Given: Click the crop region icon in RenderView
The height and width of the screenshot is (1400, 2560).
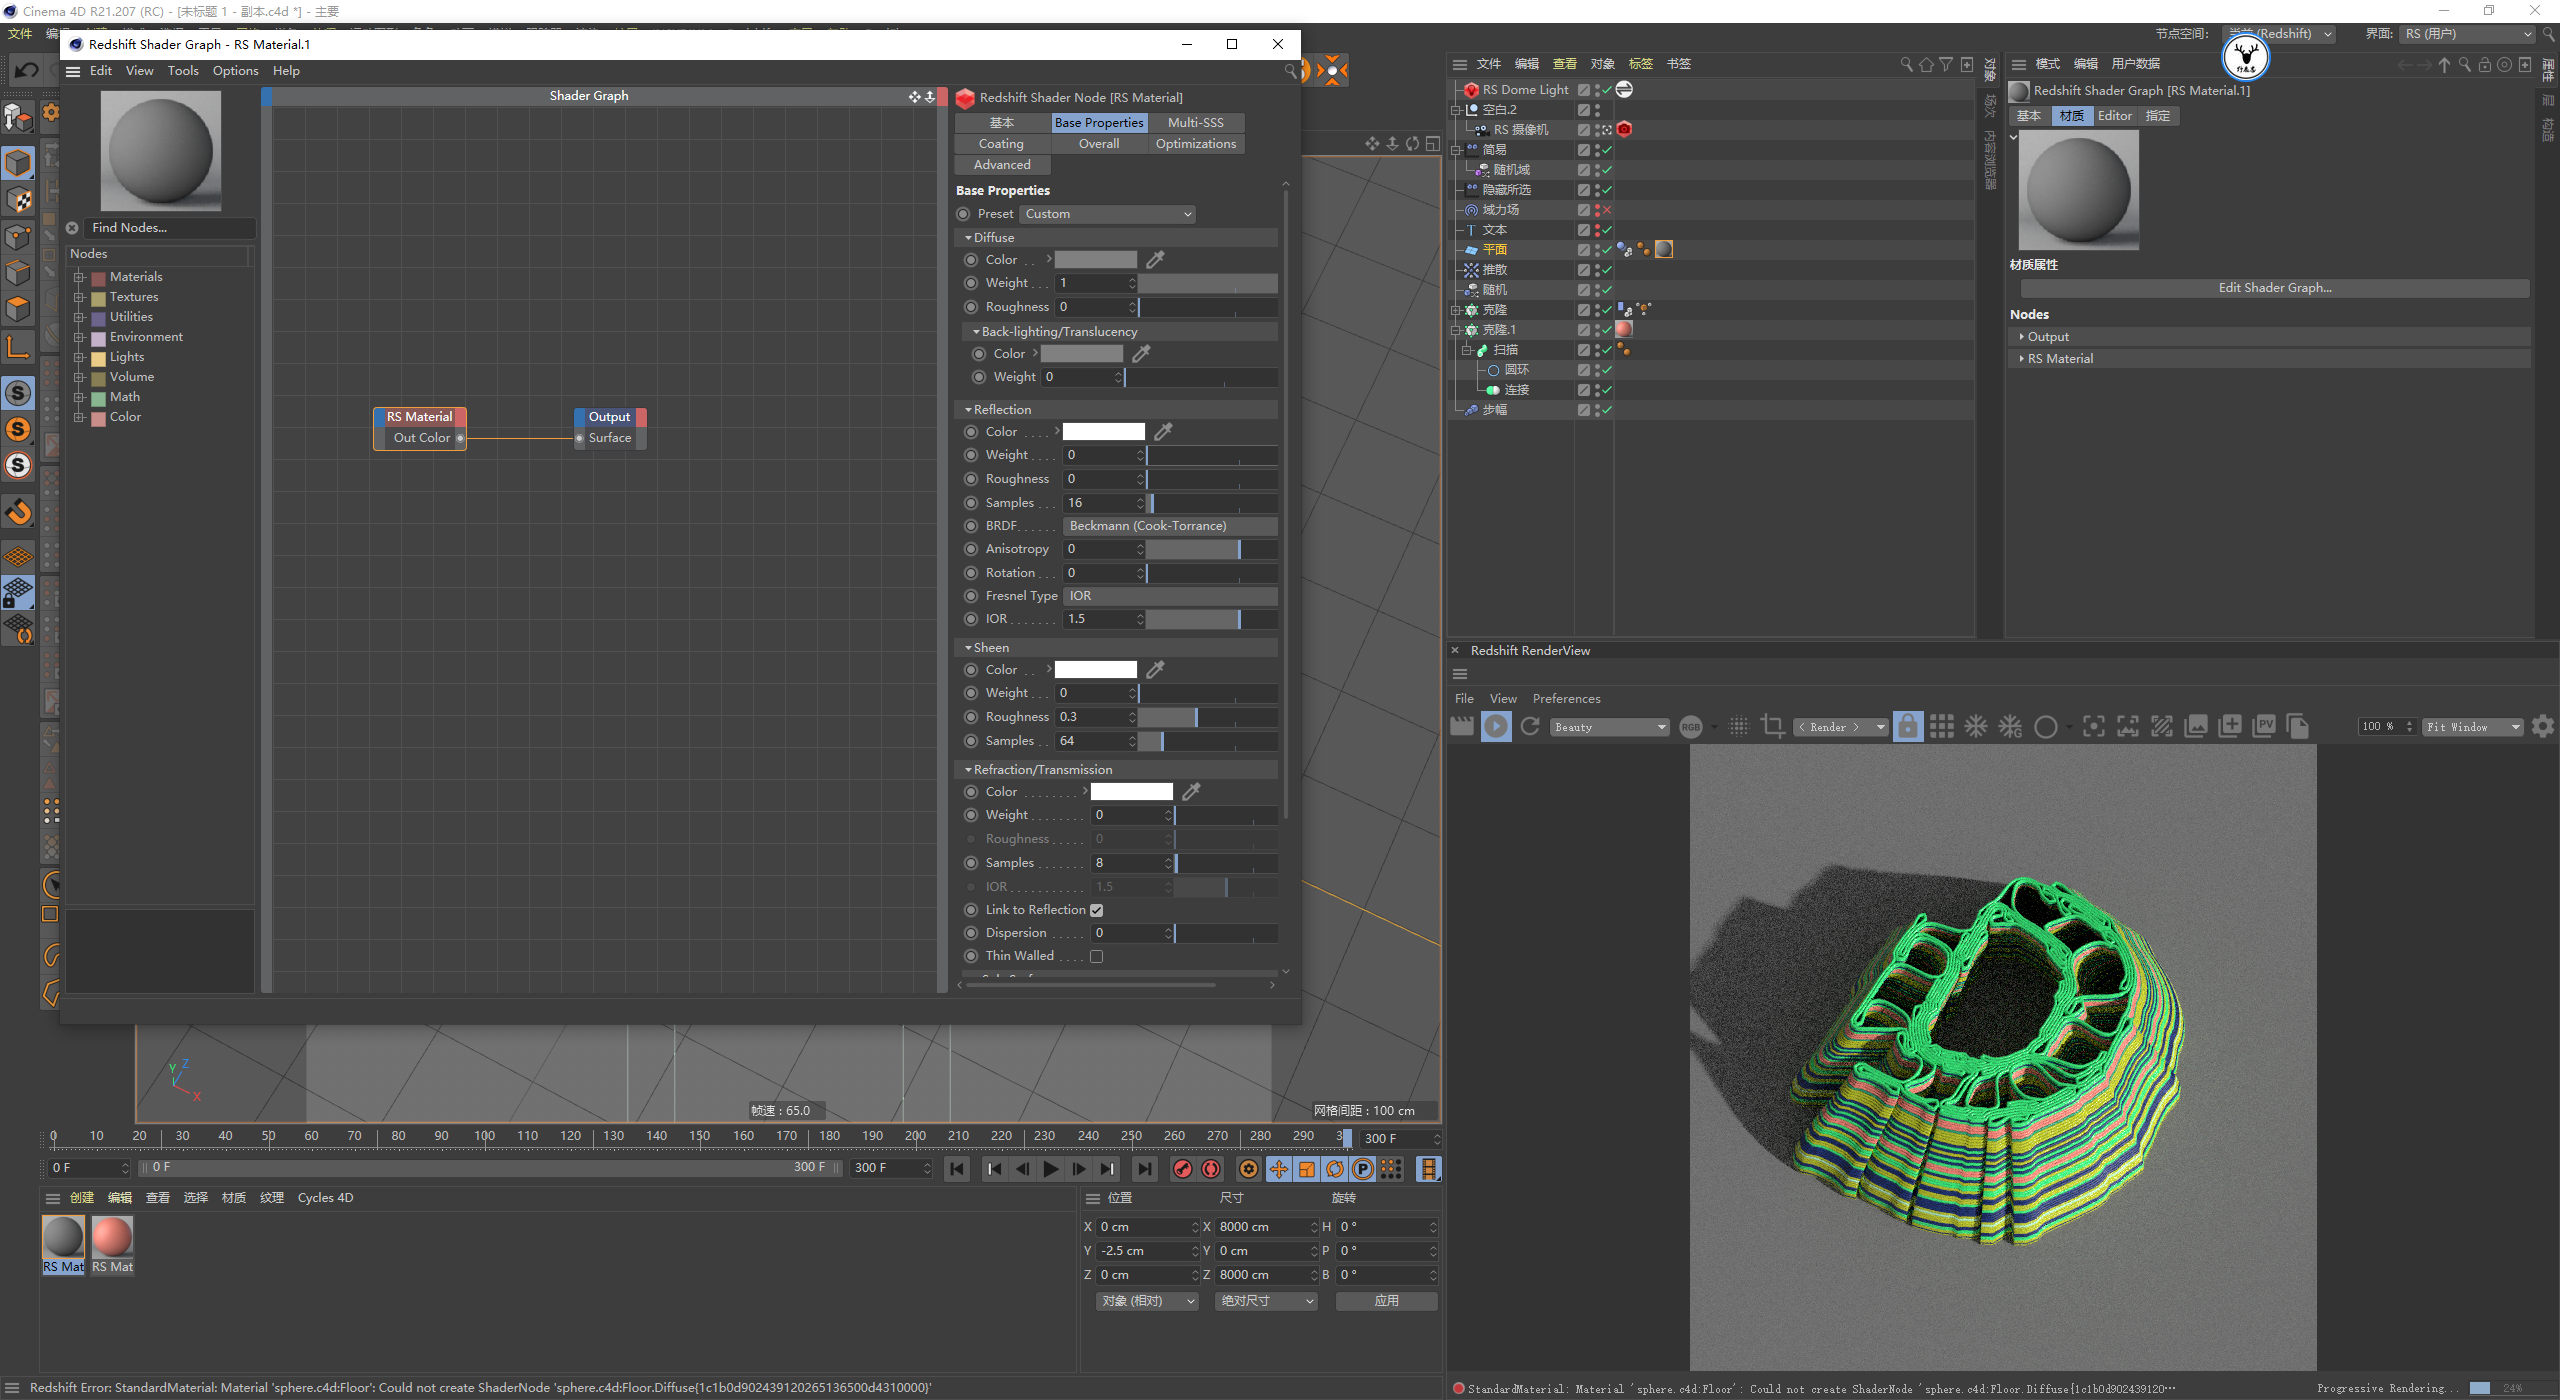Looking at the screenshot, I should 1773,727.
